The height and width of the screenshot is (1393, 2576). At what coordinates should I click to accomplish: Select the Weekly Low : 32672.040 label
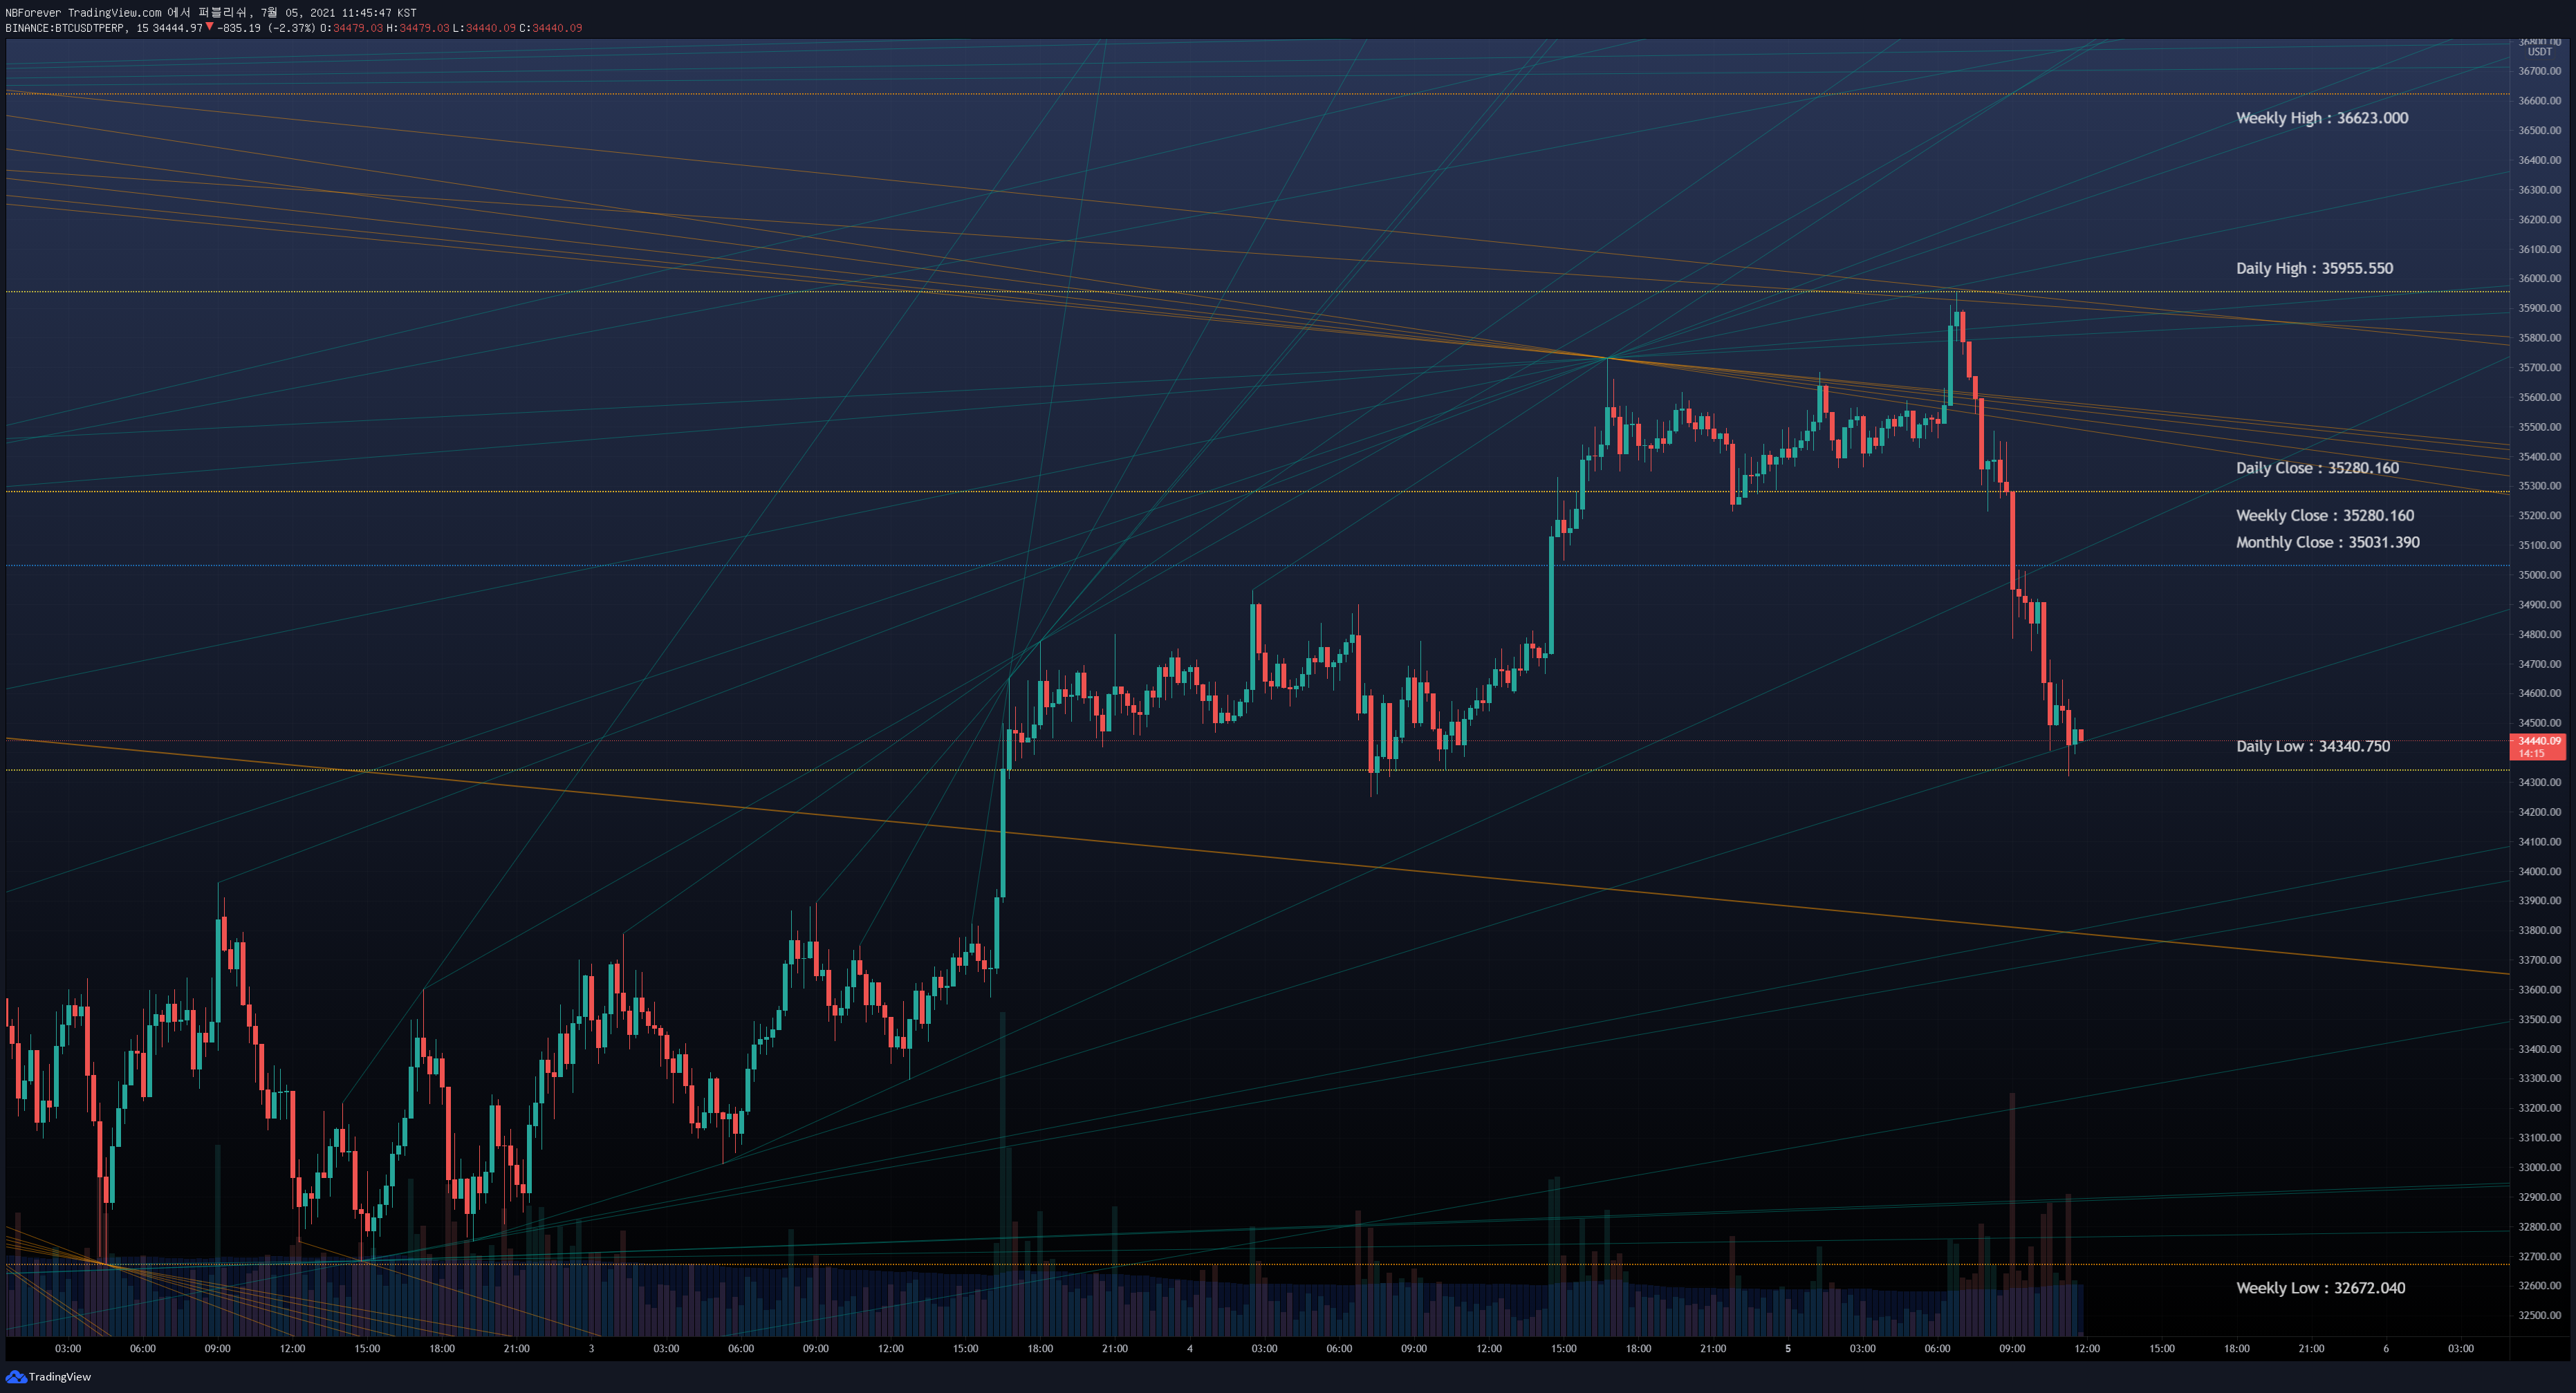[x=2321, y=1288]
